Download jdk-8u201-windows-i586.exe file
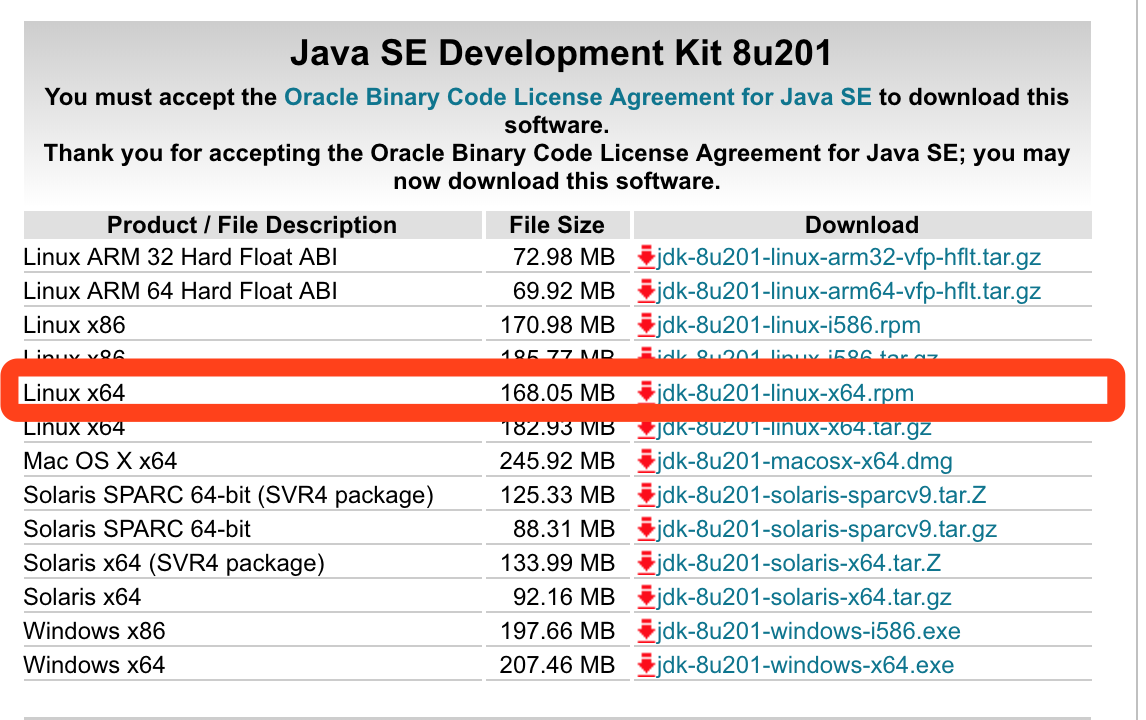 click(x=808, y=631)
